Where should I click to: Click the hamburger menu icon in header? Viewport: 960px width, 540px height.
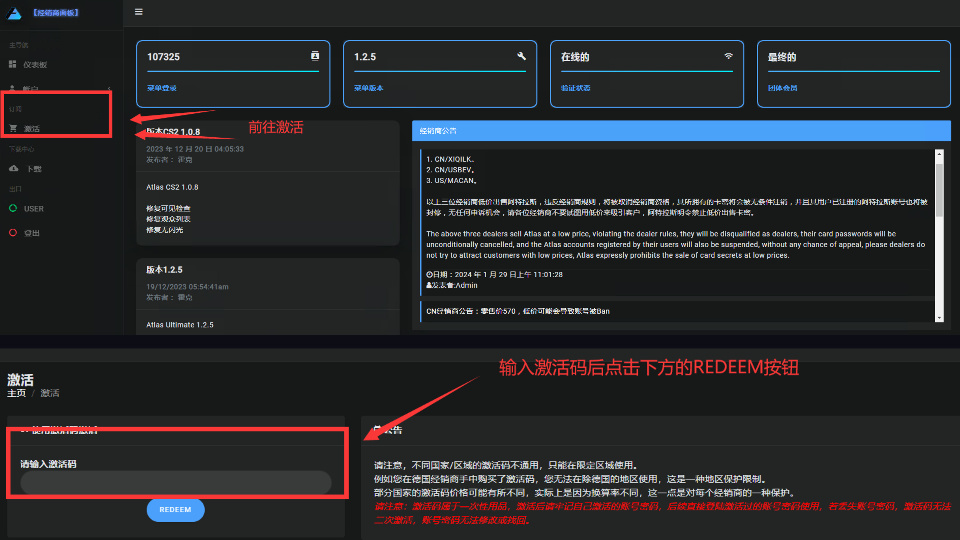click(138, 12)
